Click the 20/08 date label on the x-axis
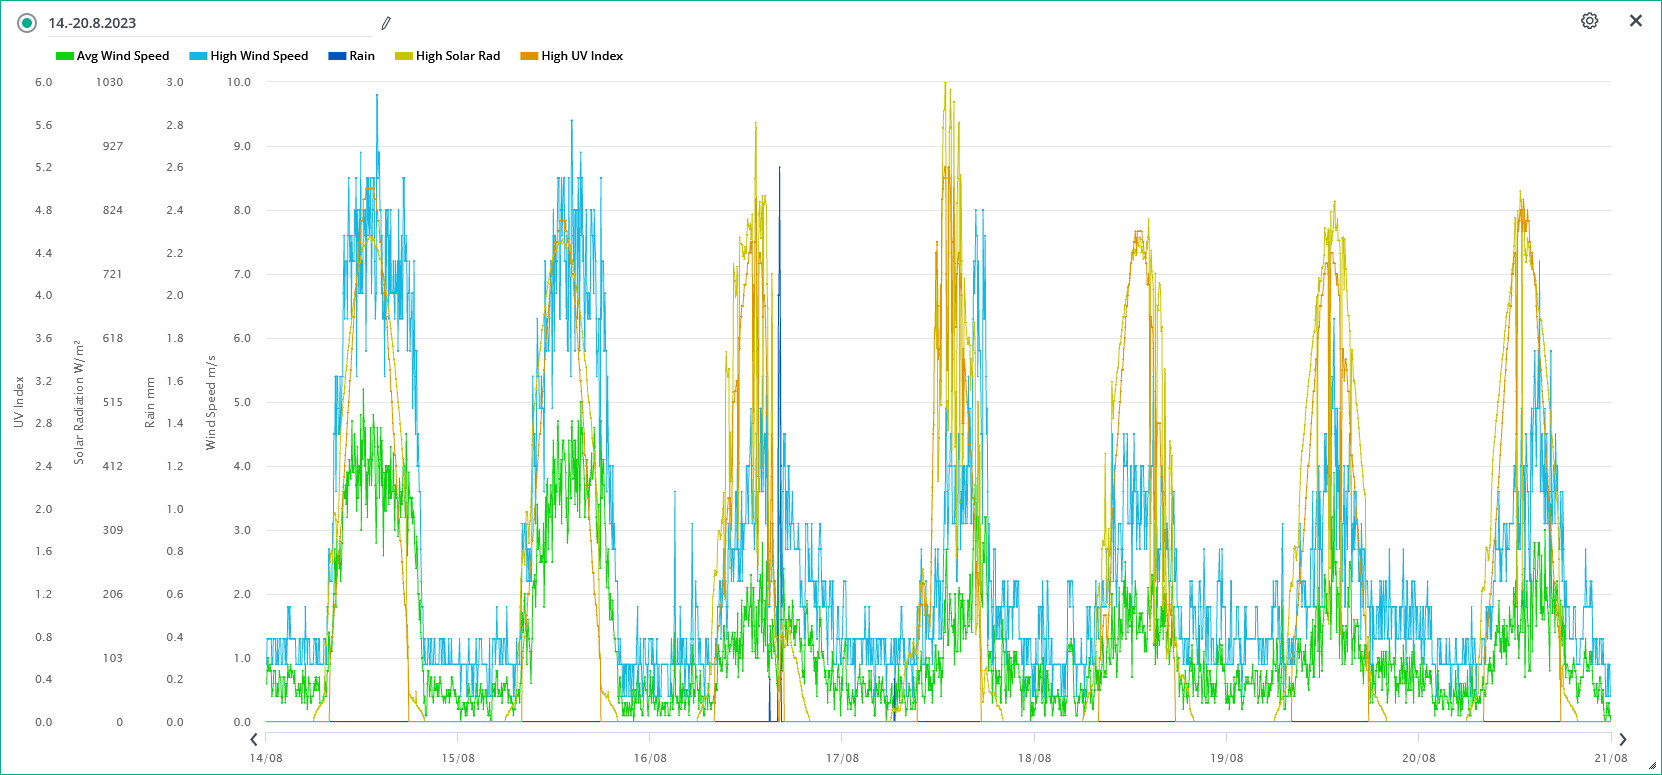The width and height of the screenshot is (1662, 775). pyautogui.click(x=1418, y=758)
